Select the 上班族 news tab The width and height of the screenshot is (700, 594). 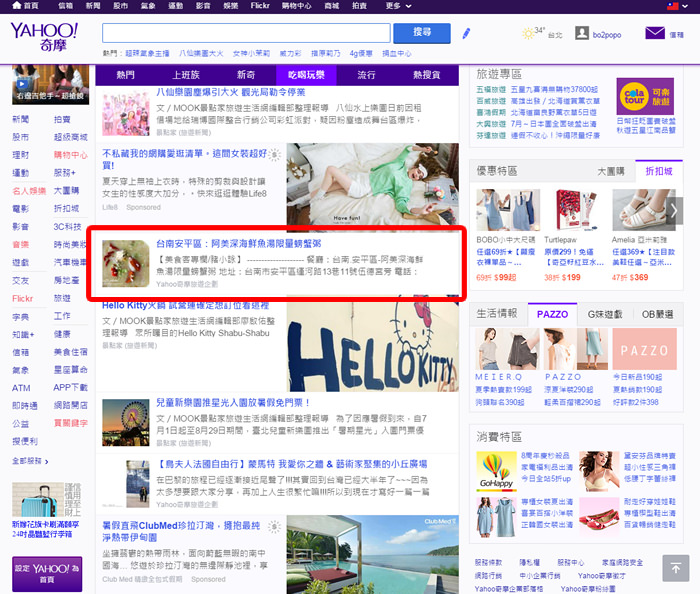(x=186, y=75)
